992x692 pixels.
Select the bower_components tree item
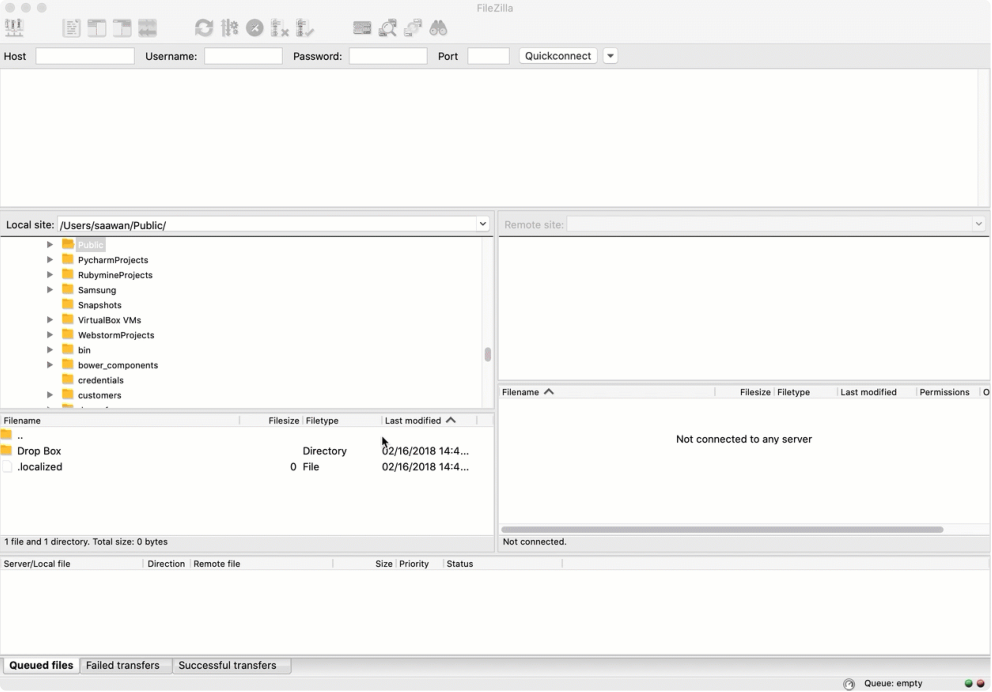pos(118,365)
